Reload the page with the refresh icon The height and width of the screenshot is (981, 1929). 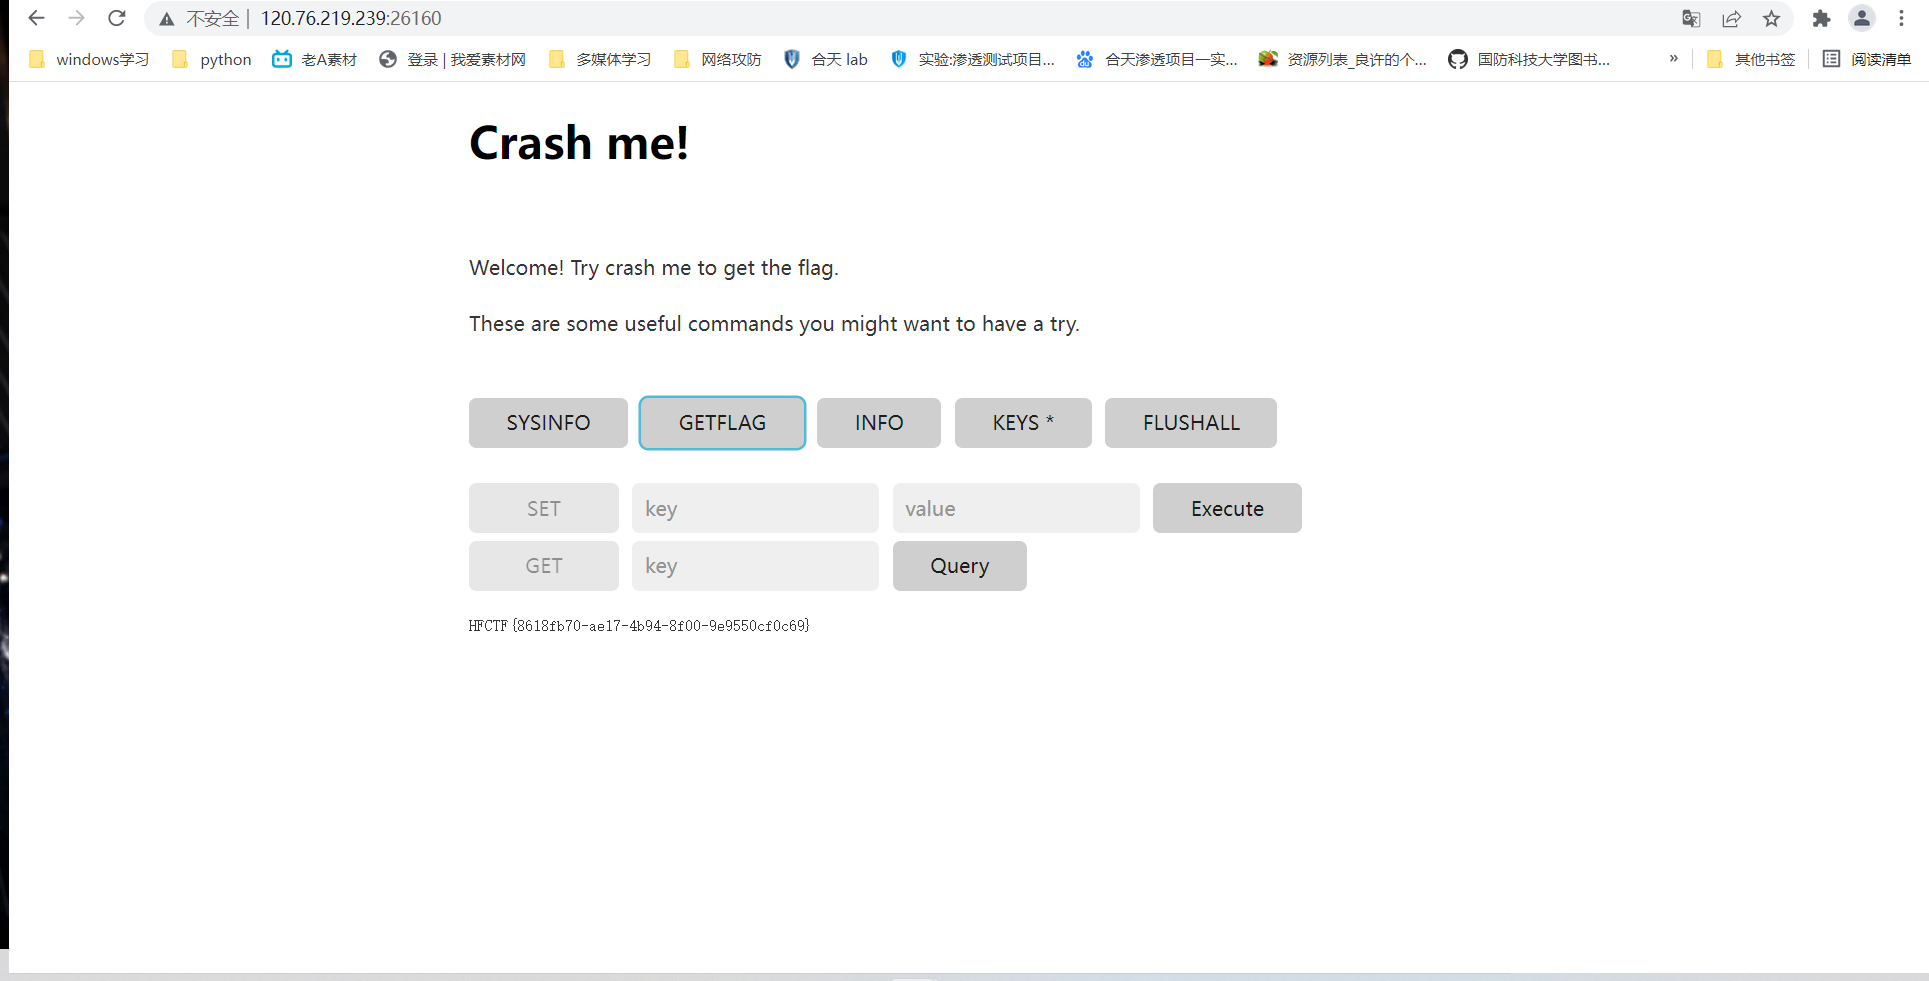point(116,18)
